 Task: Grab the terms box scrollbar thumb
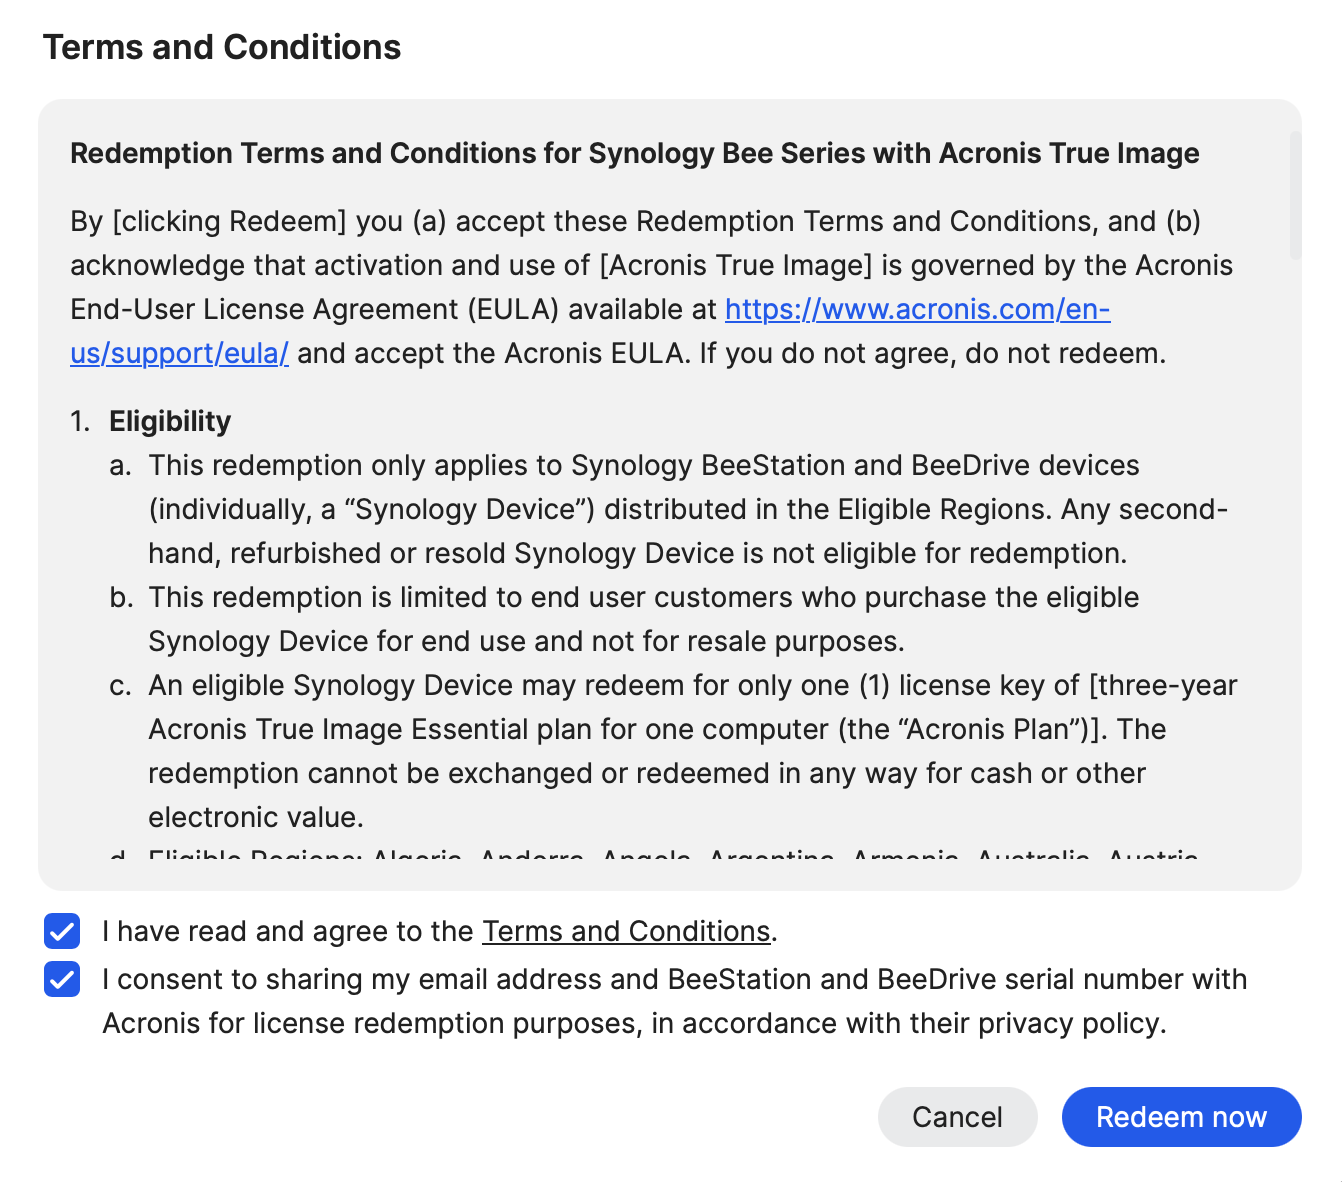pyautogui.click(x=1295, y=195)
